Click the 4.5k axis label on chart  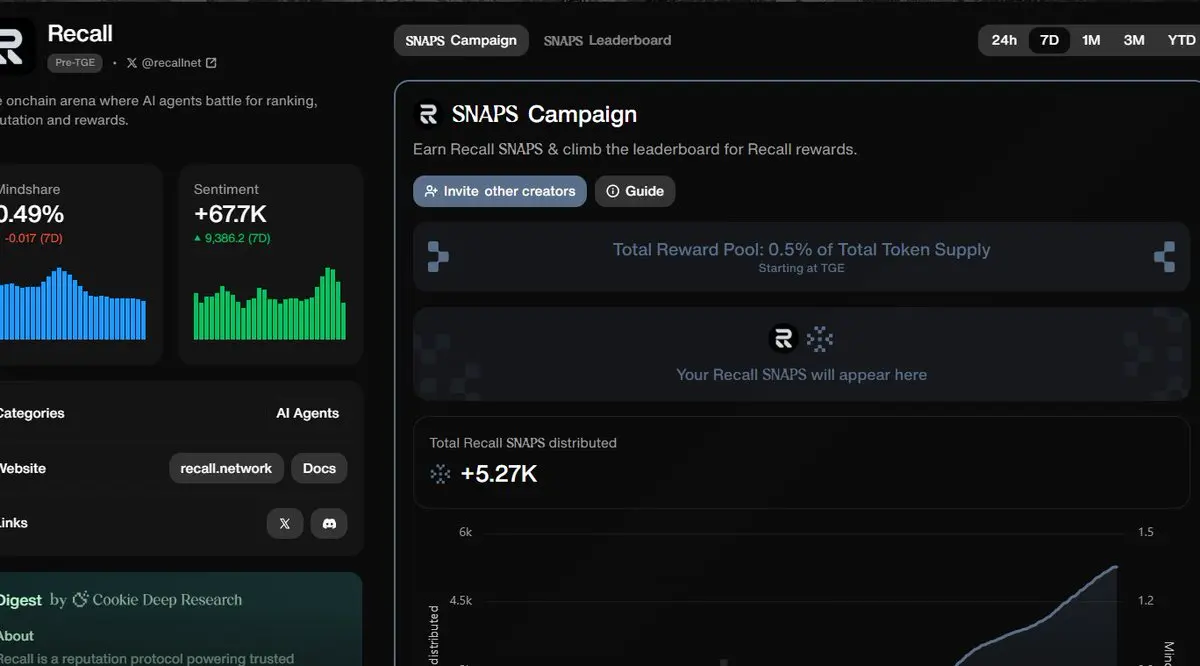[x=460, y=600]
